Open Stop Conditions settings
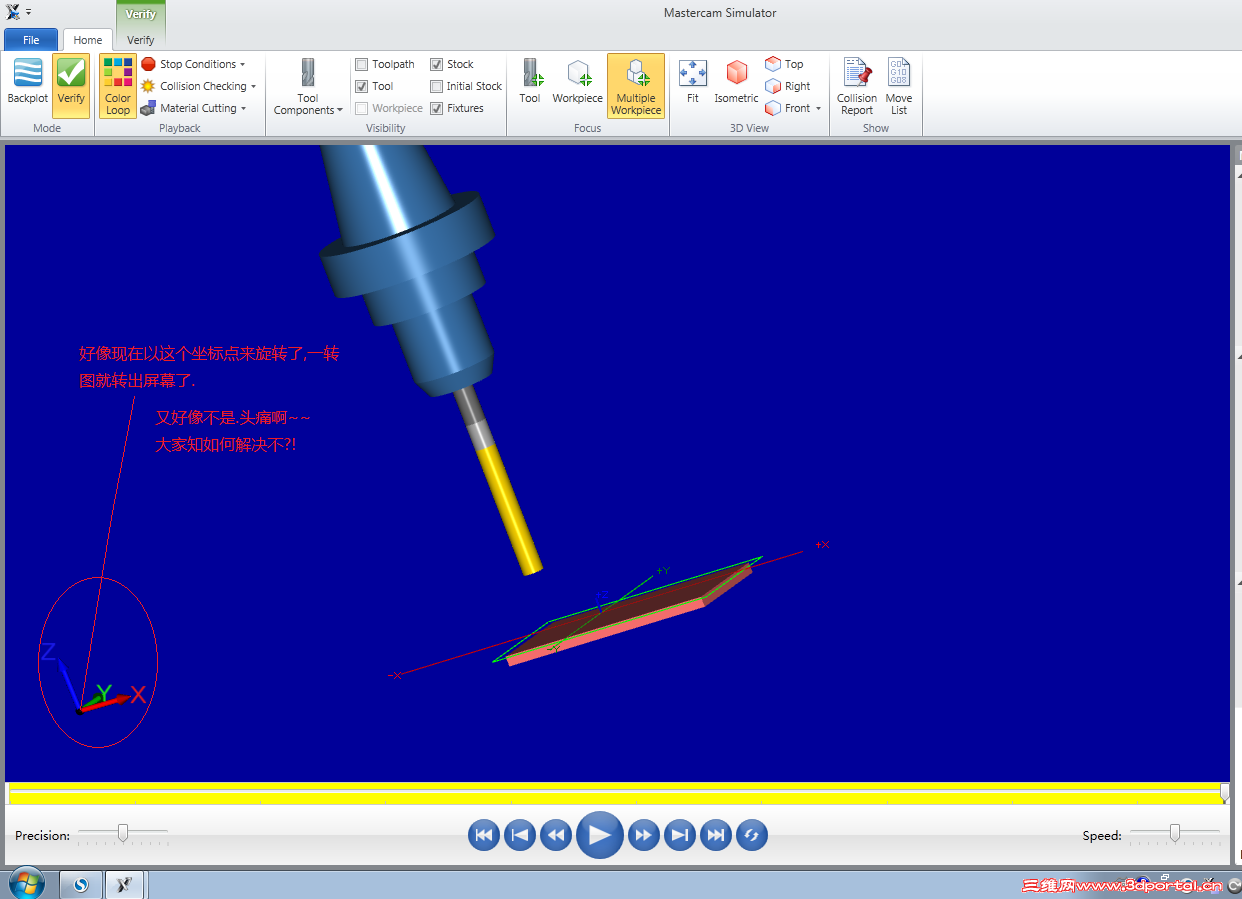 (x=192, y=64)
